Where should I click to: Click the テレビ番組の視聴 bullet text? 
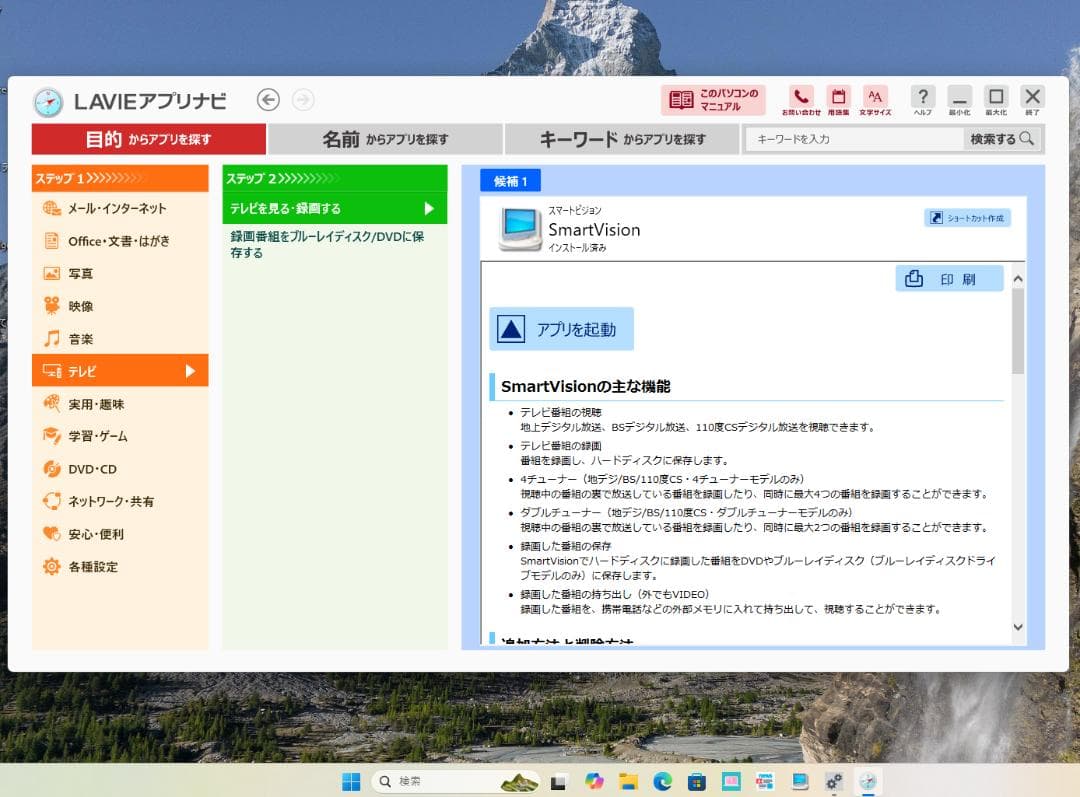pyautogui.click(x=561, y=412)
